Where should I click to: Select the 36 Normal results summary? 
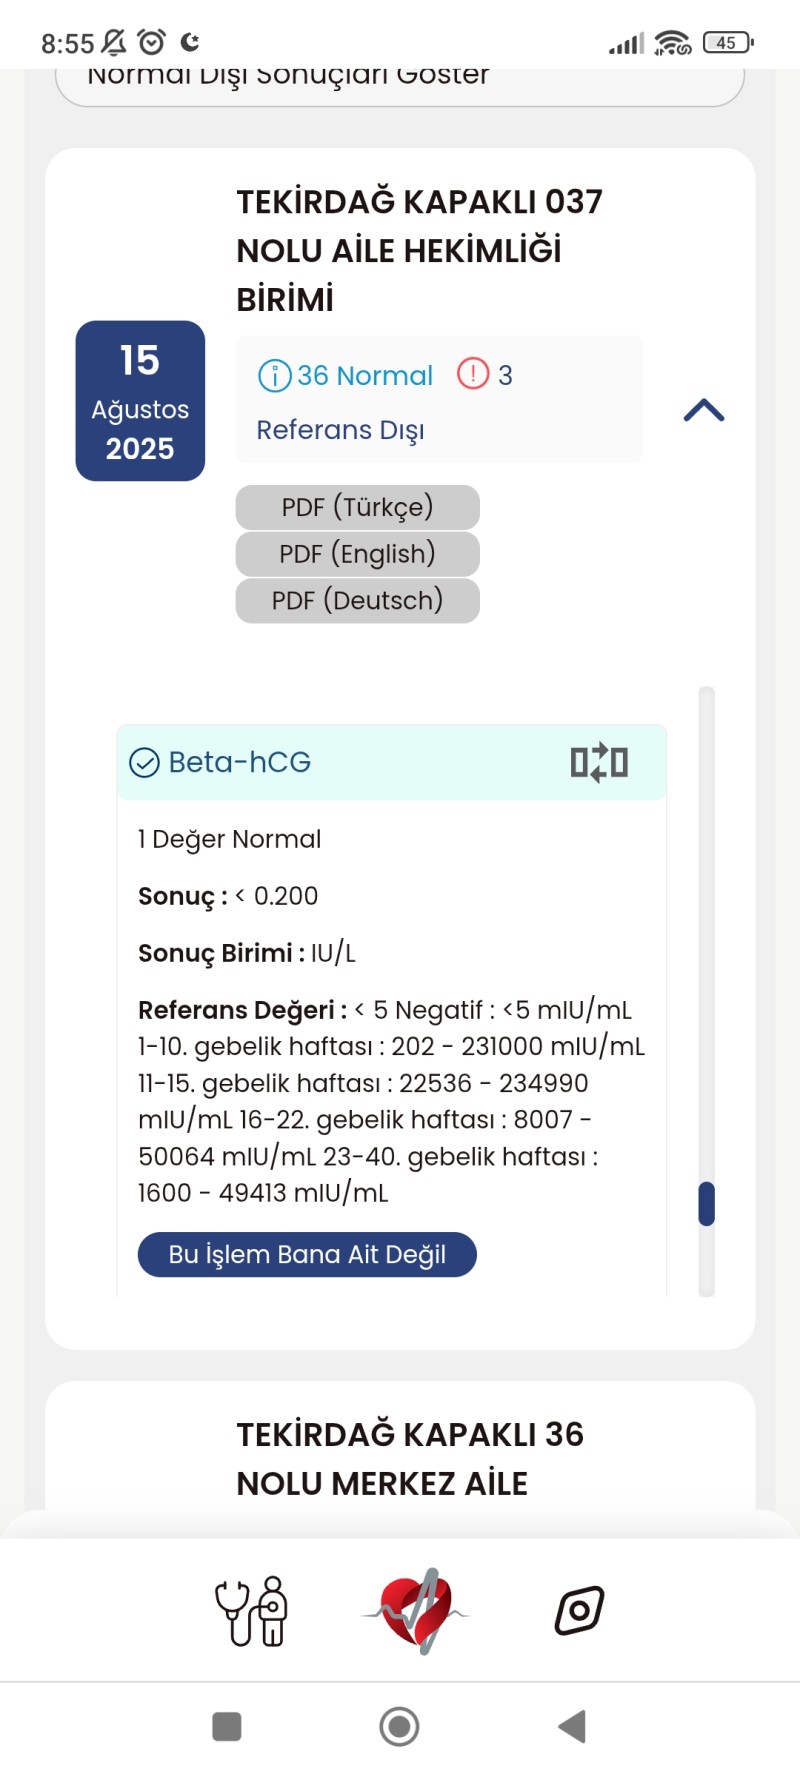point(346,376)
